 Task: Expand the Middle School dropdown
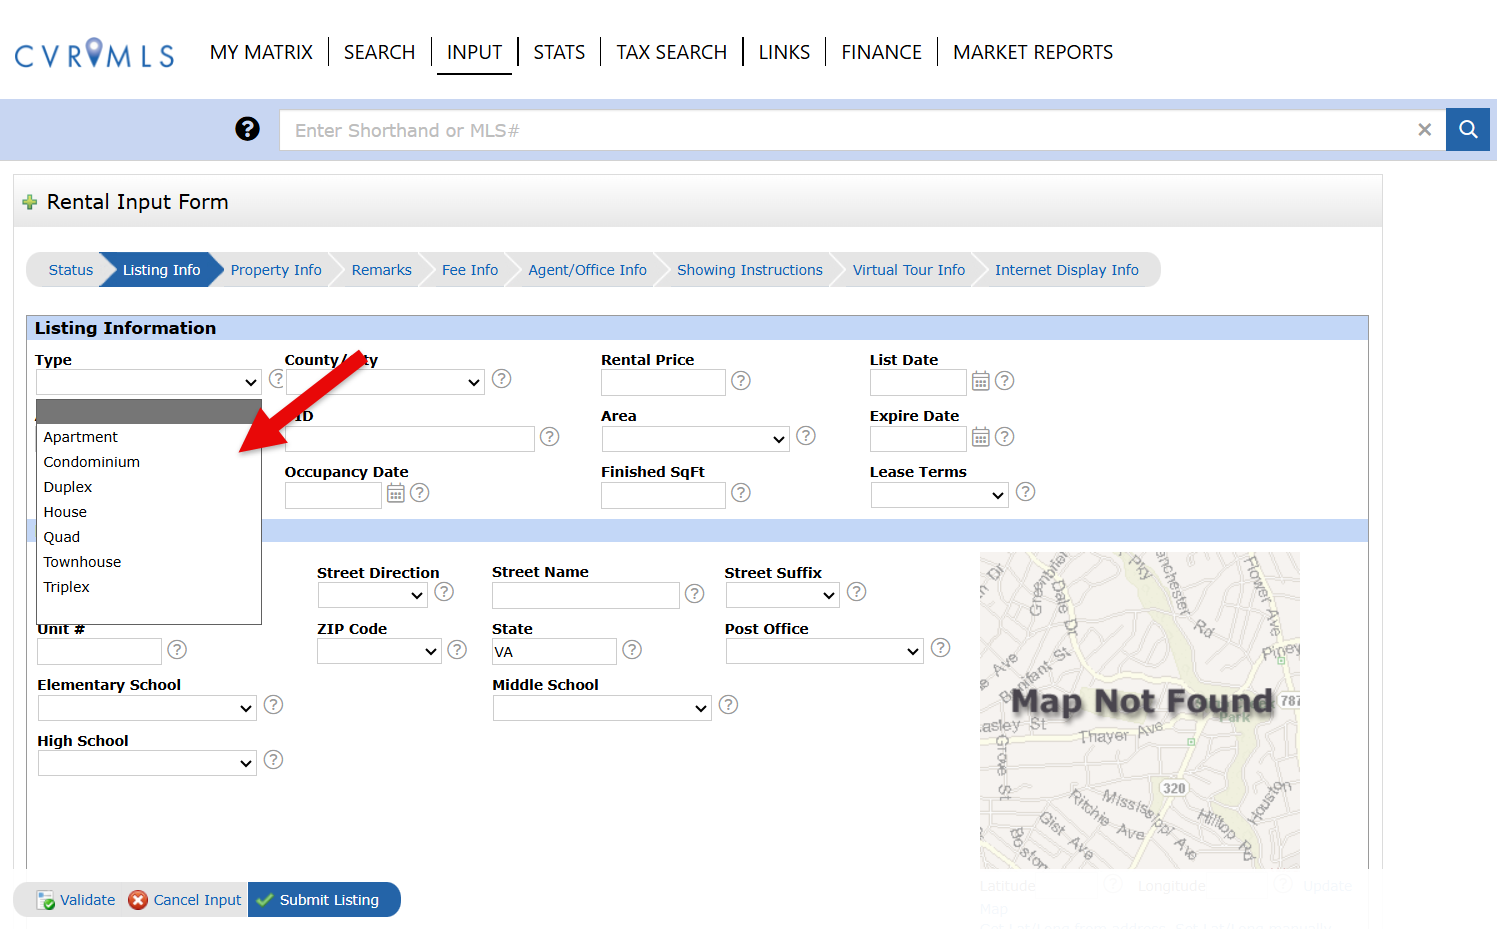coord(602,708)
